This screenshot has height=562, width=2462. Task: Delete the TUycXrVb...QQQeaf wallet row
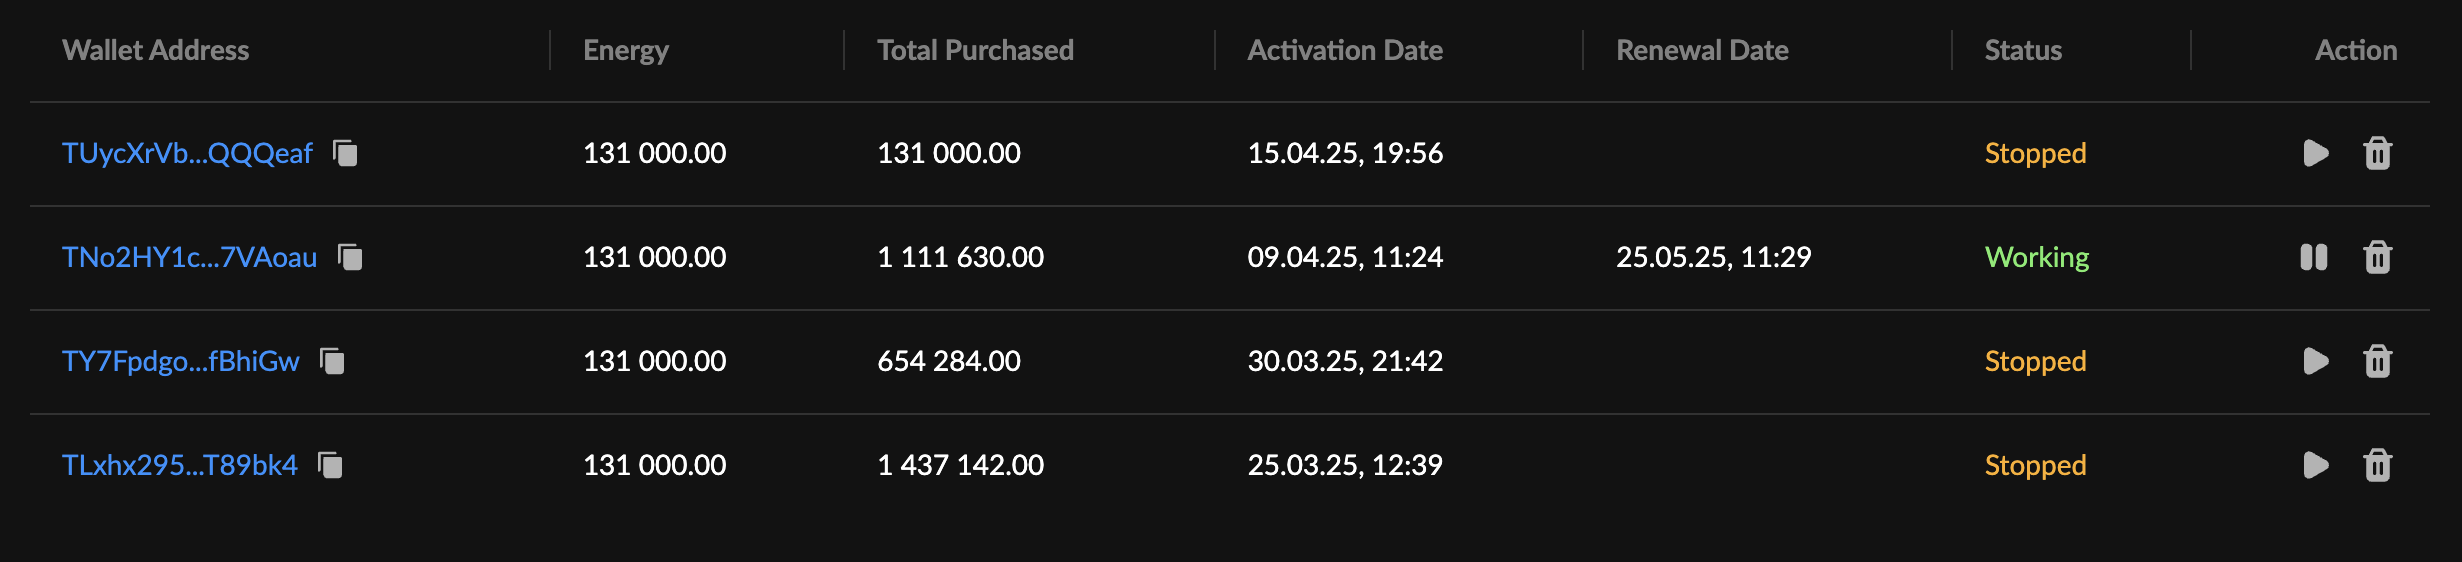(2378, 153)
